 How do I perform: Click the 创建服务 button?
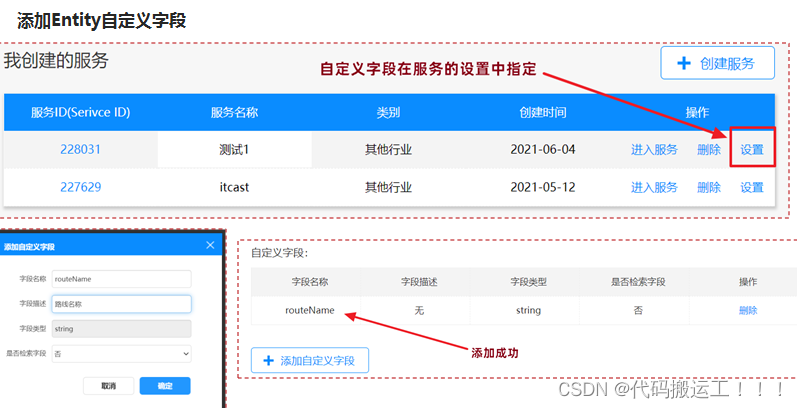point(717,63)
